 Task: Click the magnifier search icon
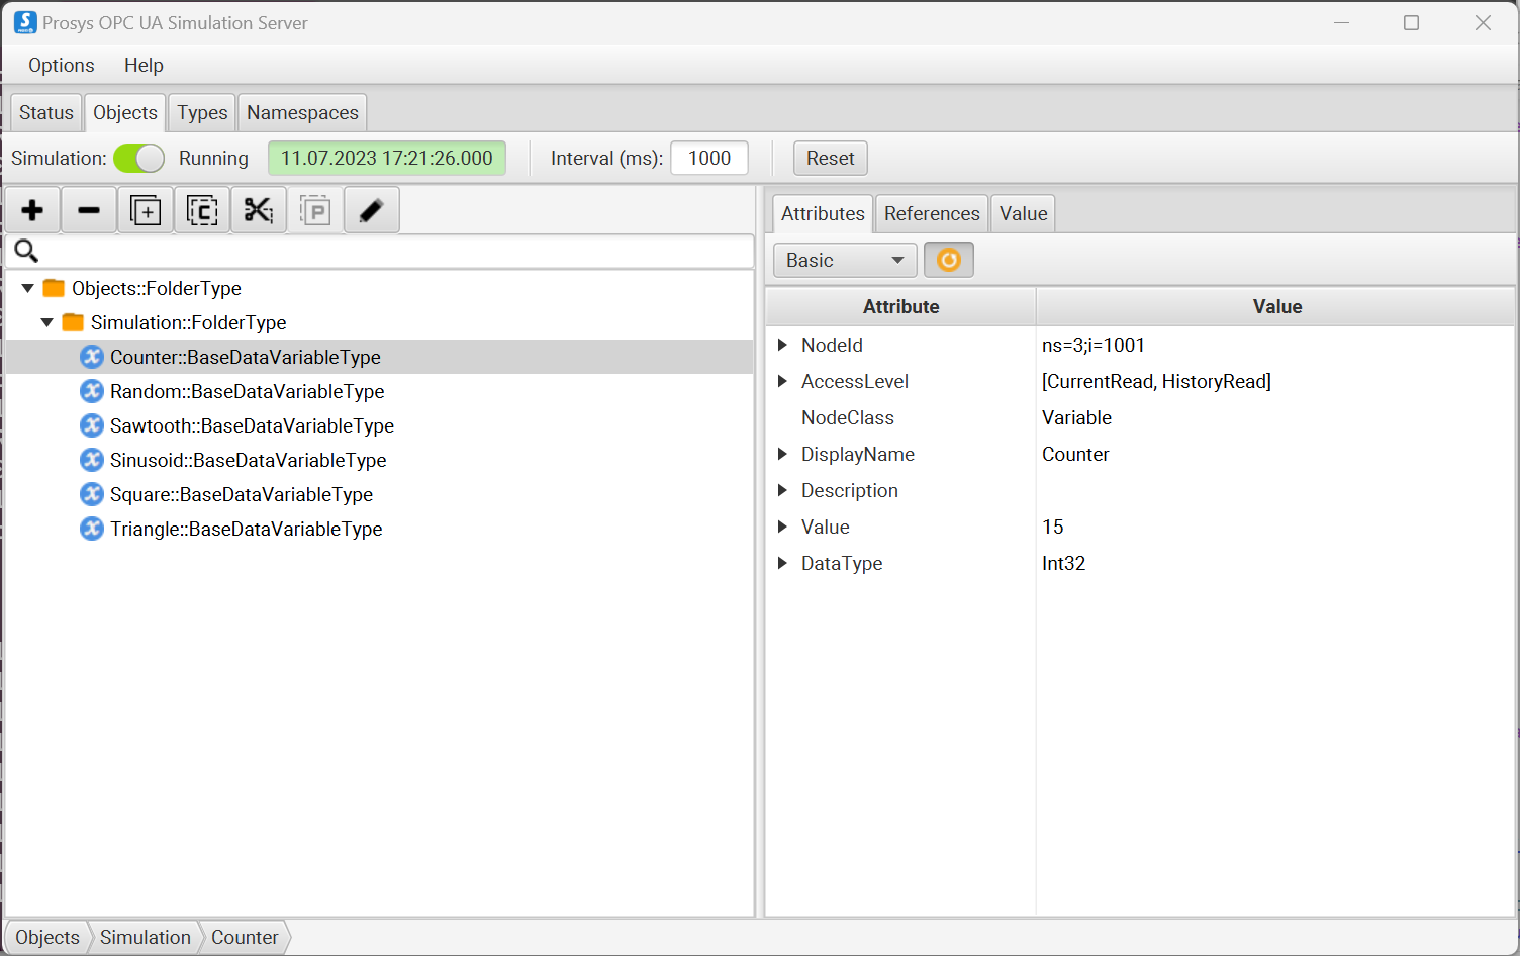click(x=26, y=251)
